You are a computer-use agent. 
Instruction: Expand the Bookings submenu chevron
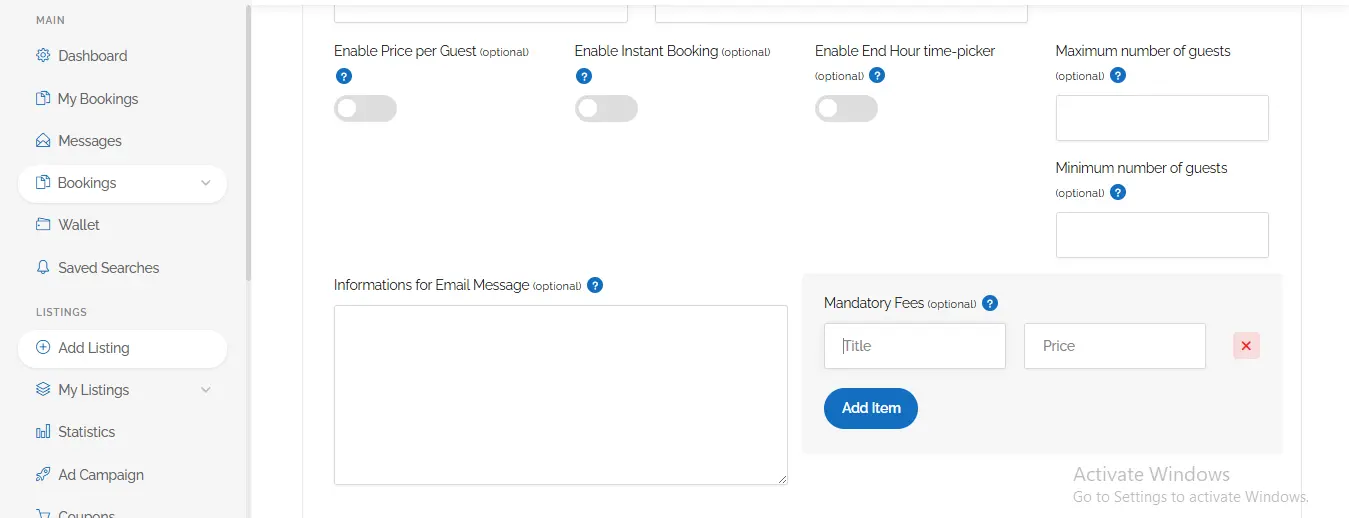(x=206, y=183)
